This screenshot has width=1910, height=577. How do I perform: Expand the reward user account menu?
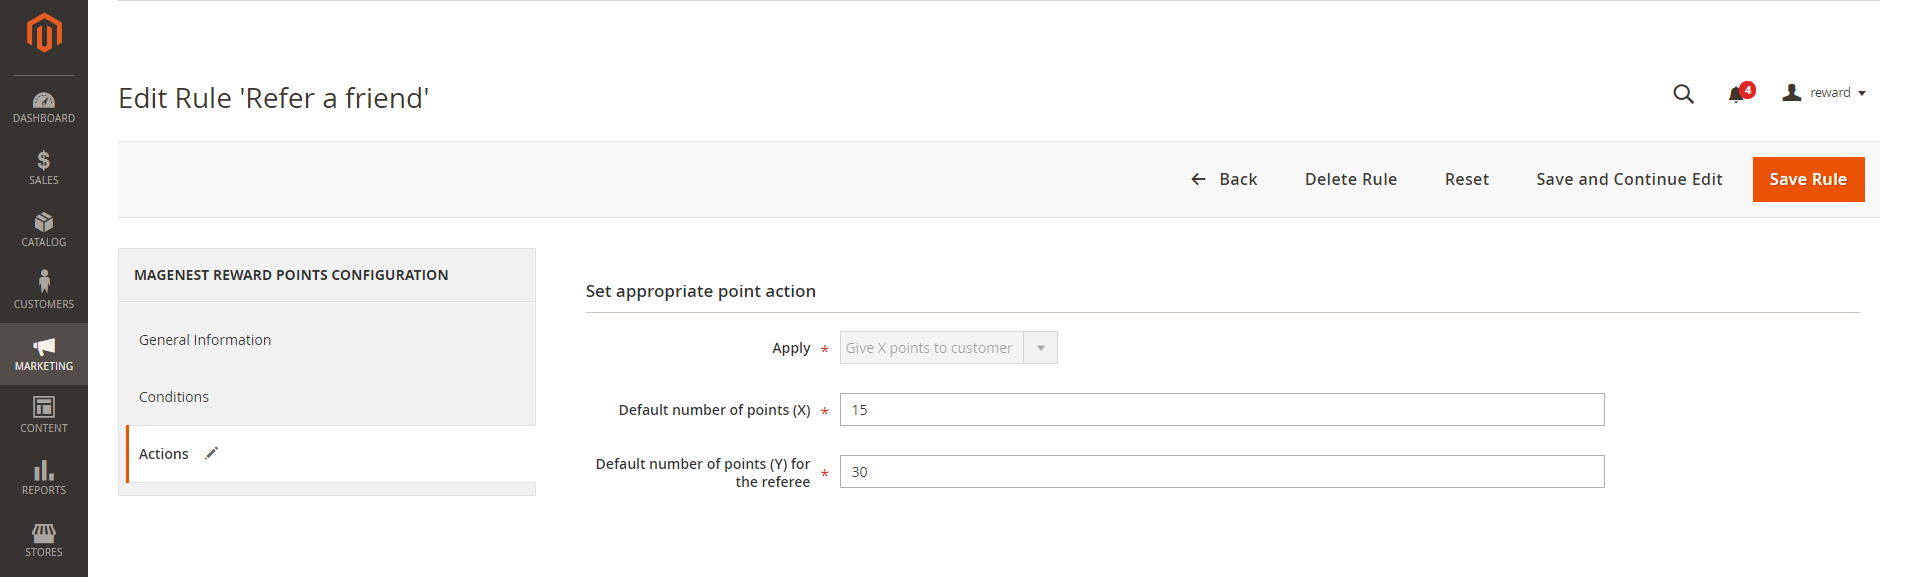(x=1824, y=93)
